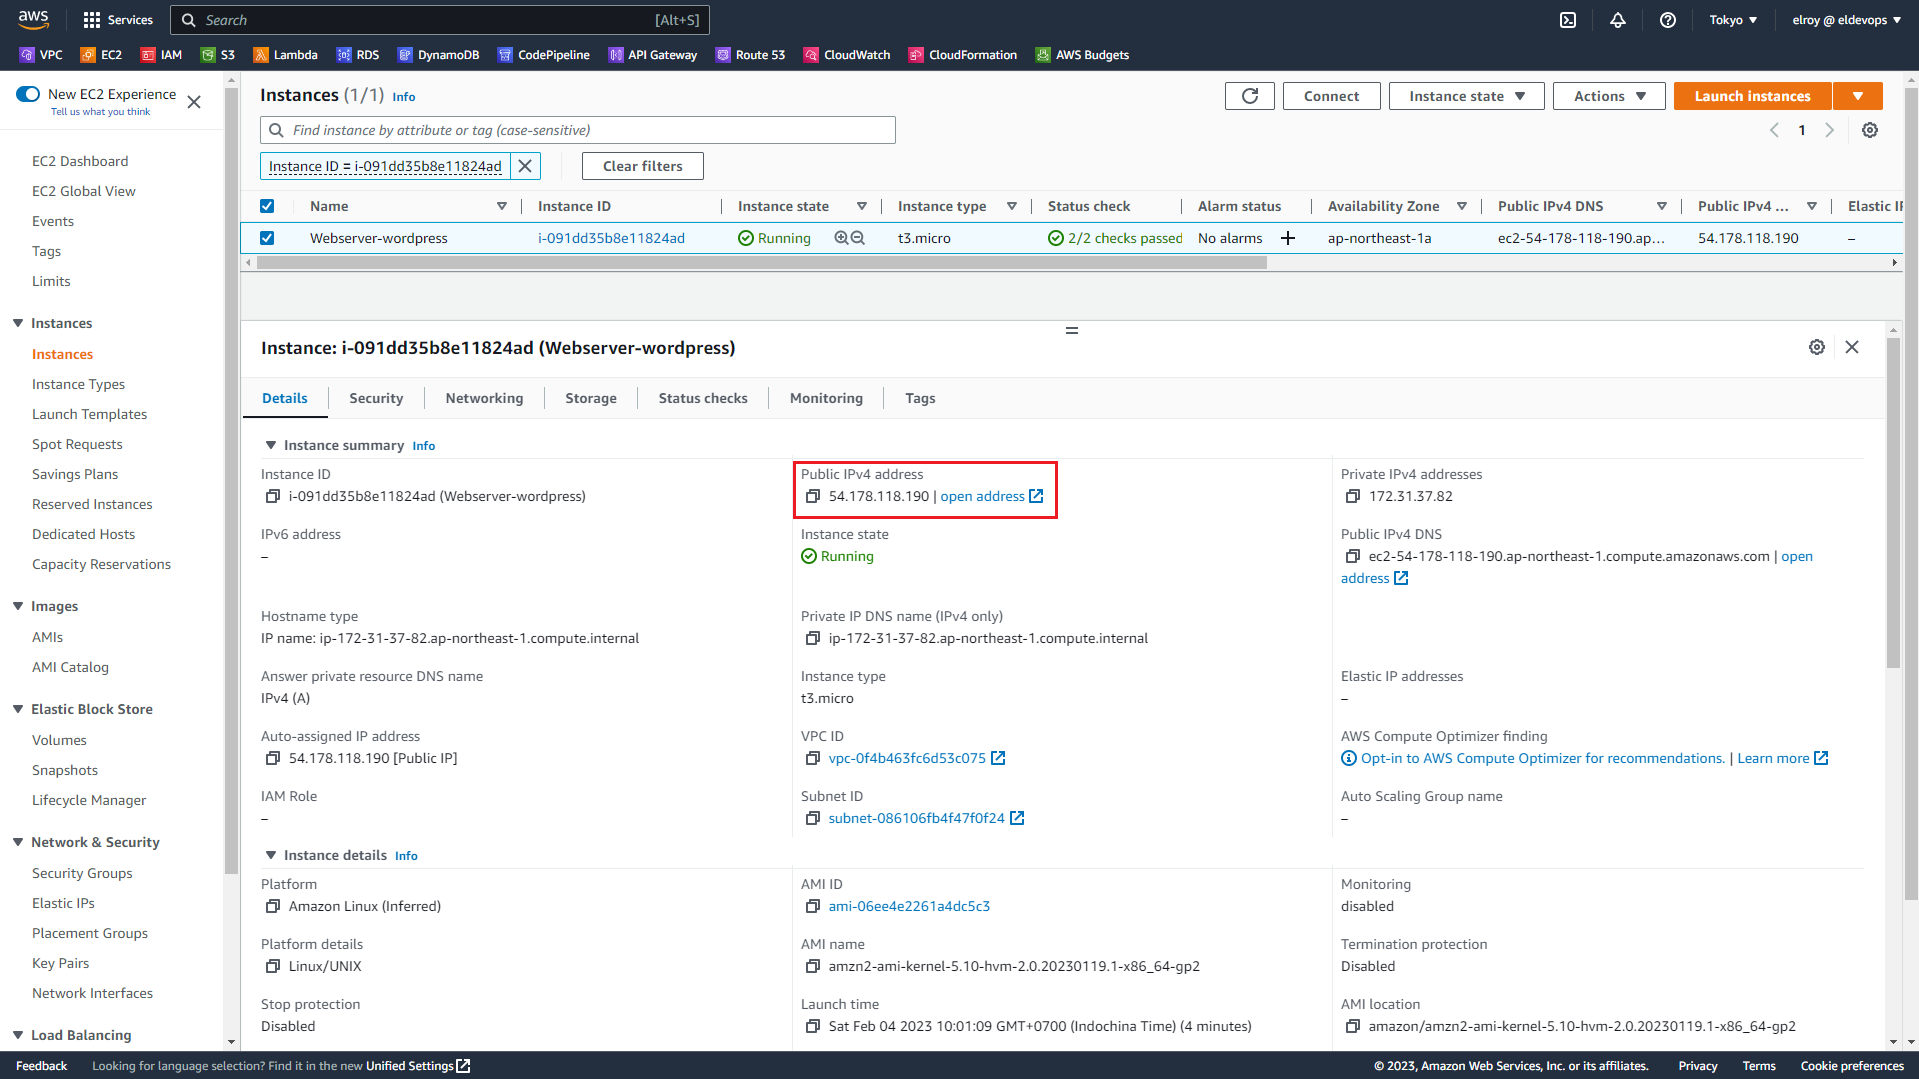Open the API Gateway shortcut in the favorites bar

(x=652, y=55)
